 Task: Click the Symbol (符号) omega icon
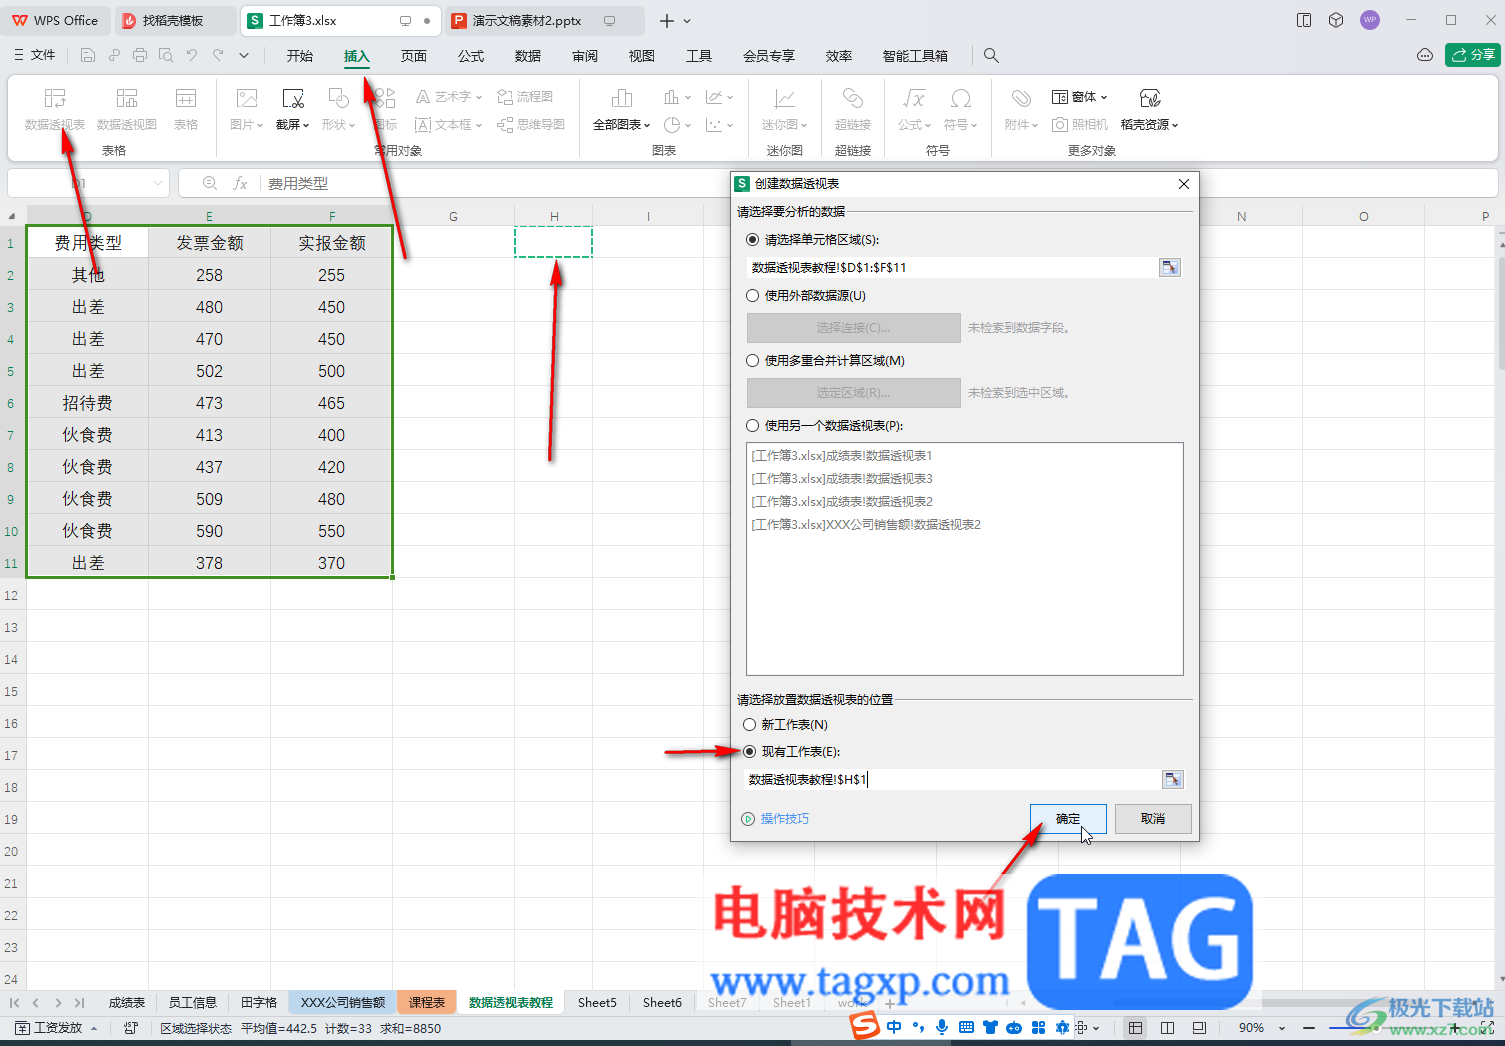(x=961, y=98)
